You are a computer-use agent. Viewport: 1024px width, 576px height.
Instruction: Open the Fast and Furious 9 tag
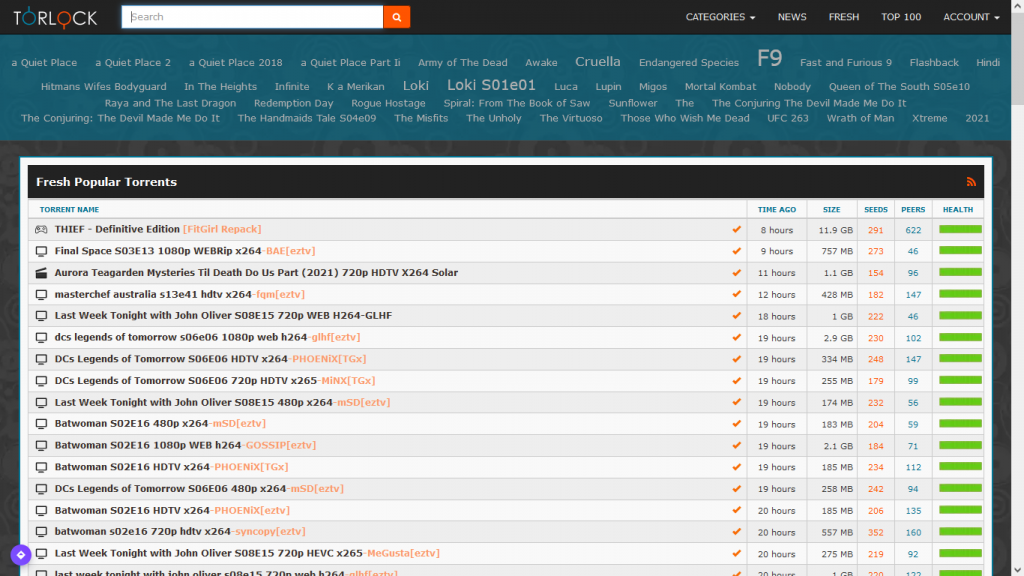click(846, 63)
